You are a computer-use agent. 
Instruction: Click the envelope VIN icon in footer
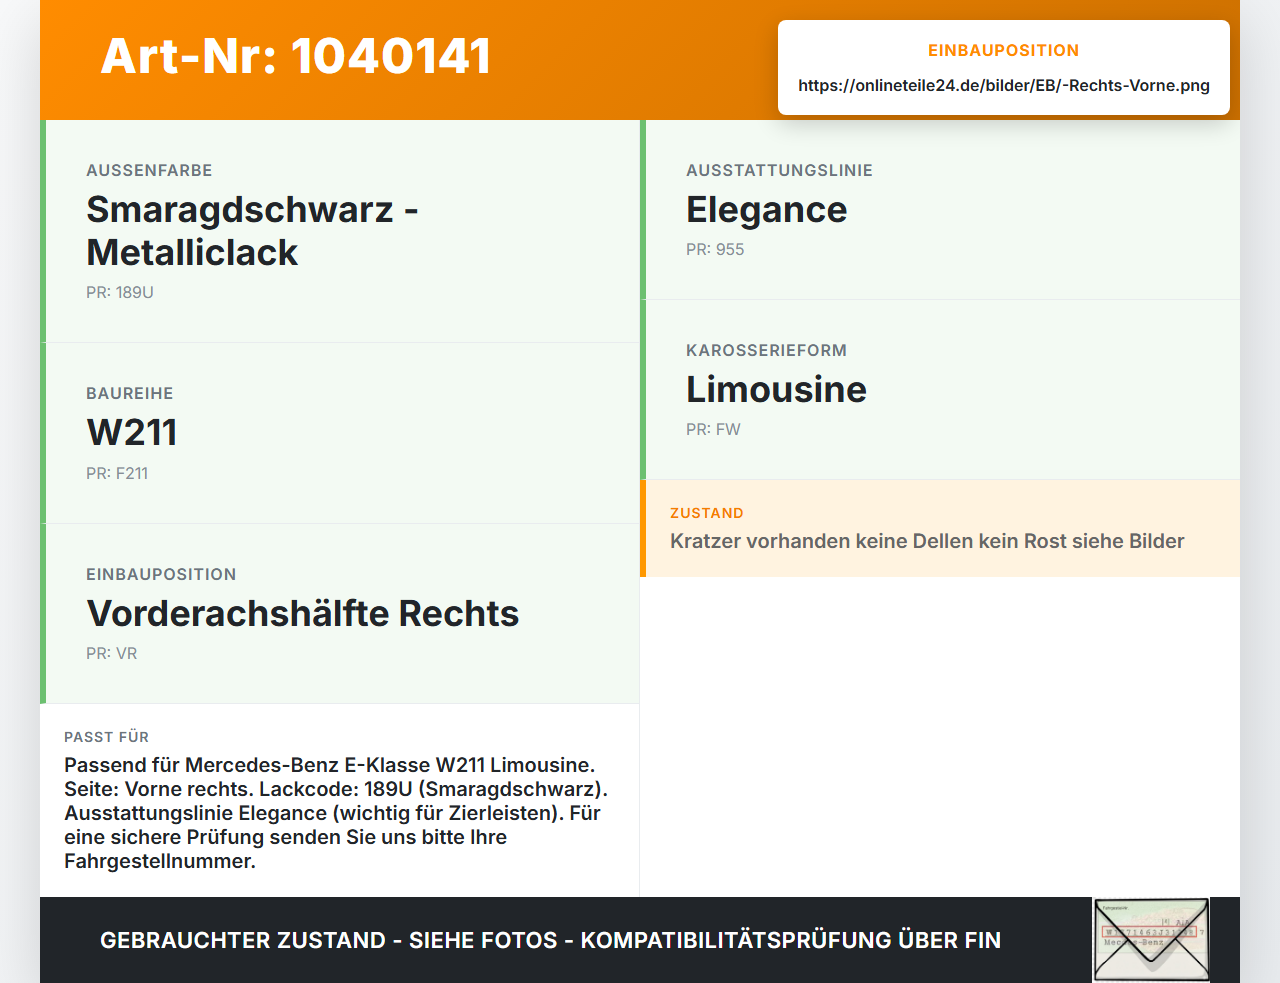click(x=1151, y=940)
